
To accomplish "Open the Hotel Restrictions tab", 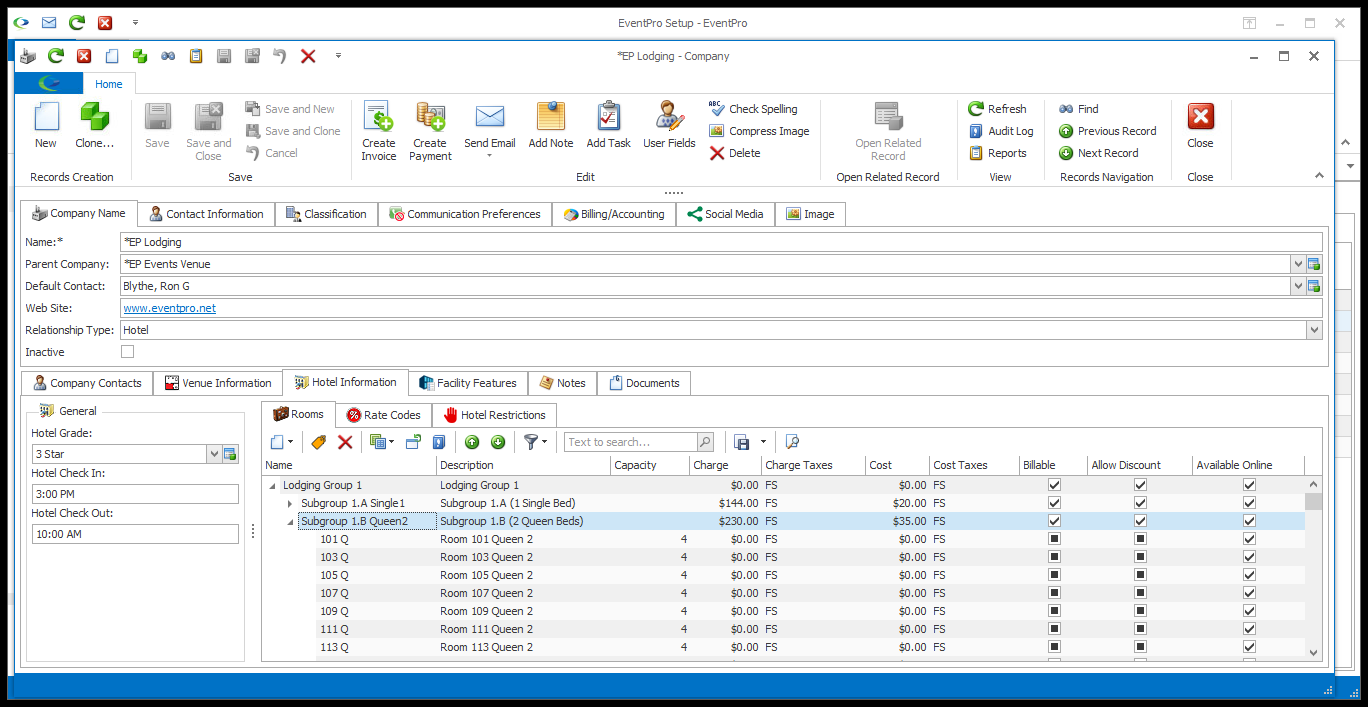I will 494,415.
